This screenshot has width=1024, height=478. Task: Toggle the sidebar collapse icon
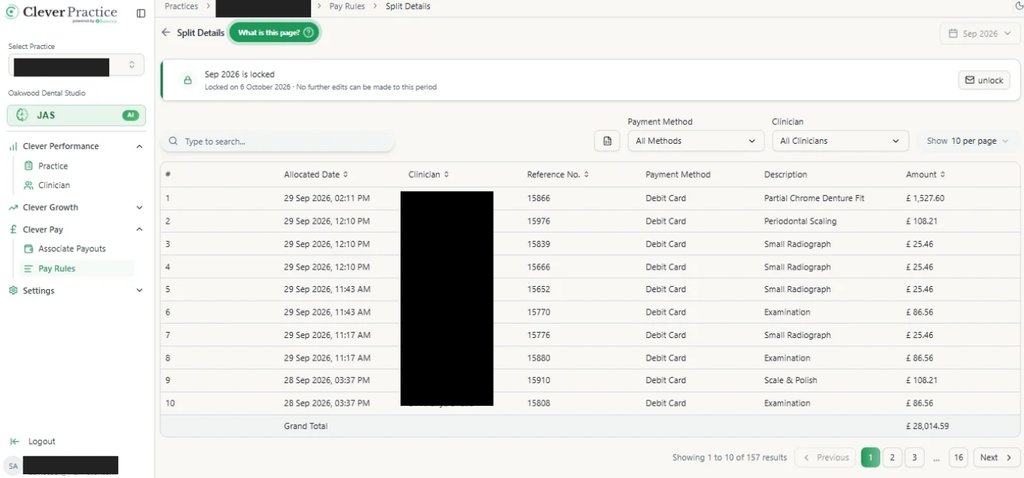(140, 13)
